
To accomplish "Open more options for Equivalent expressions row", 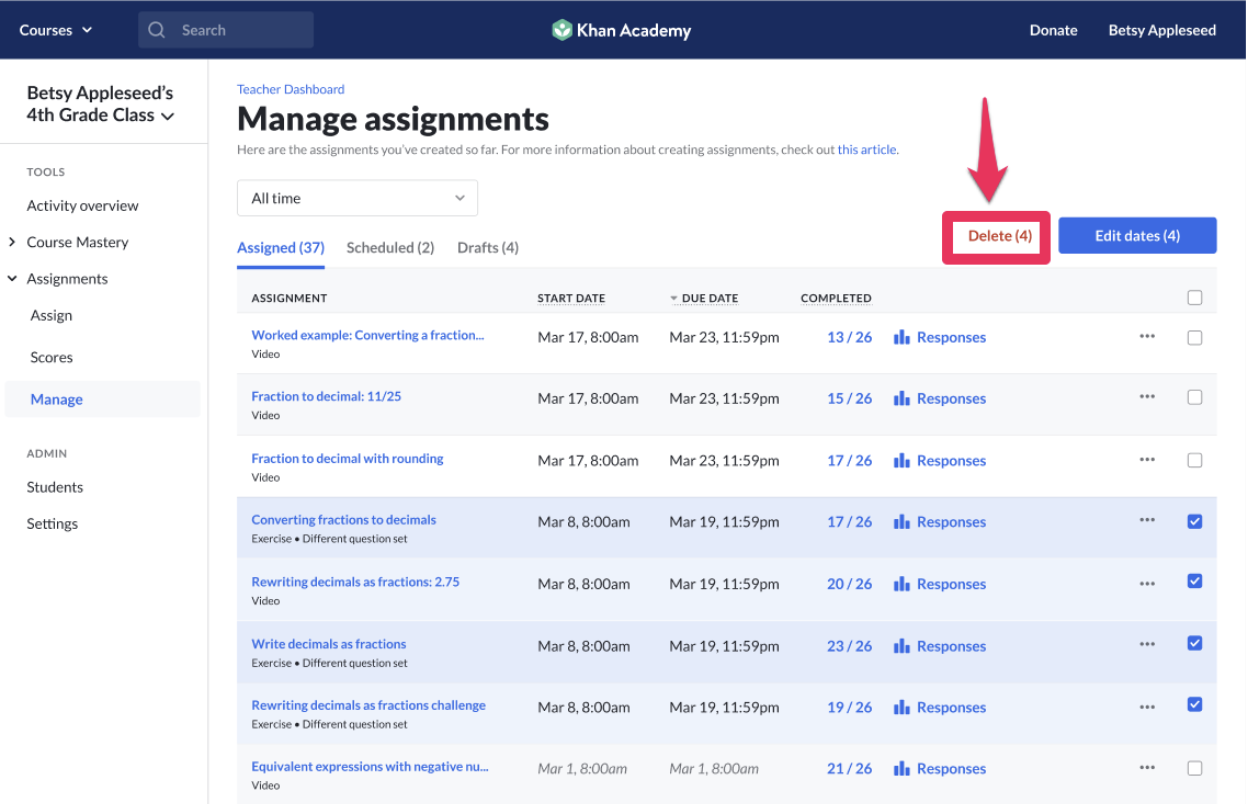I will click(x=1147, y=768).
